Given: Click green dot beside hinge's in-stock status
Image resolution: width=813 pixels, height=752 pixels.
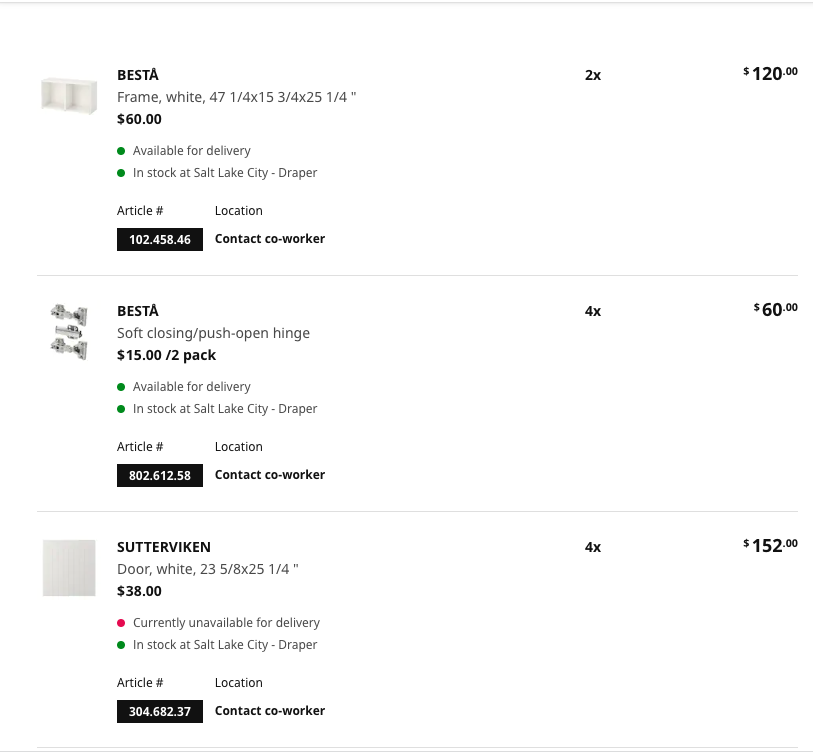Looking at the screenshot, I should point(121,409).
